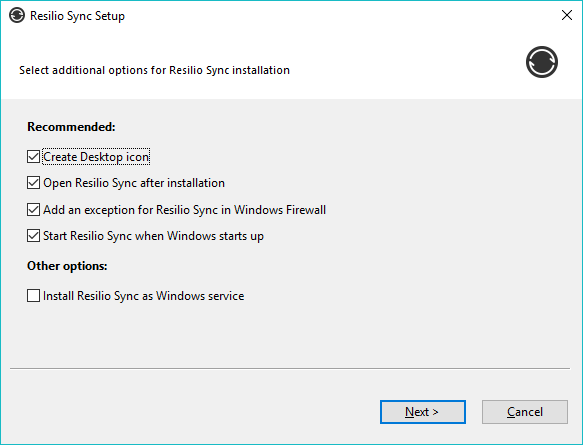The width and height of the screenshot is (583, 445).
Task: Click 'Open Resilio Sync after installation' label text
Action: [x=134, y=183]
